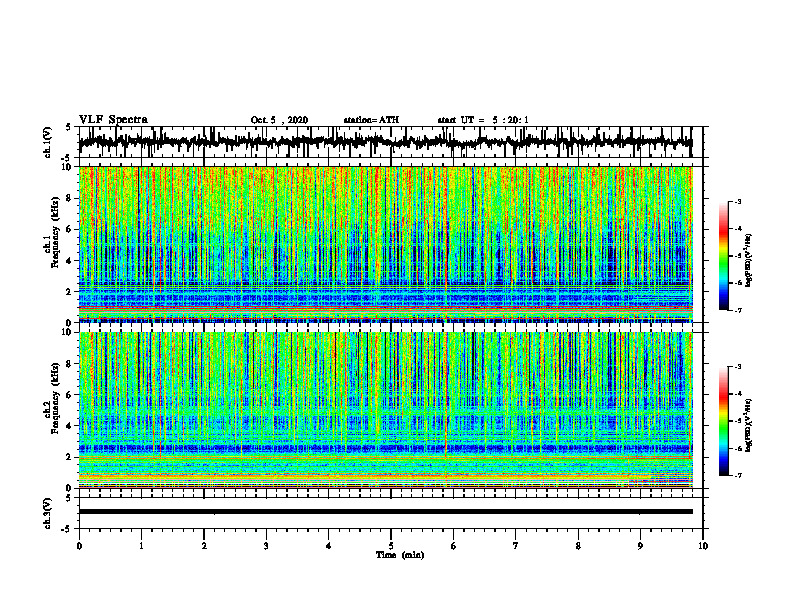Click the "0" tick label on time axis
Viewport: 792px width, 612px height.
(x=79, y=546)
